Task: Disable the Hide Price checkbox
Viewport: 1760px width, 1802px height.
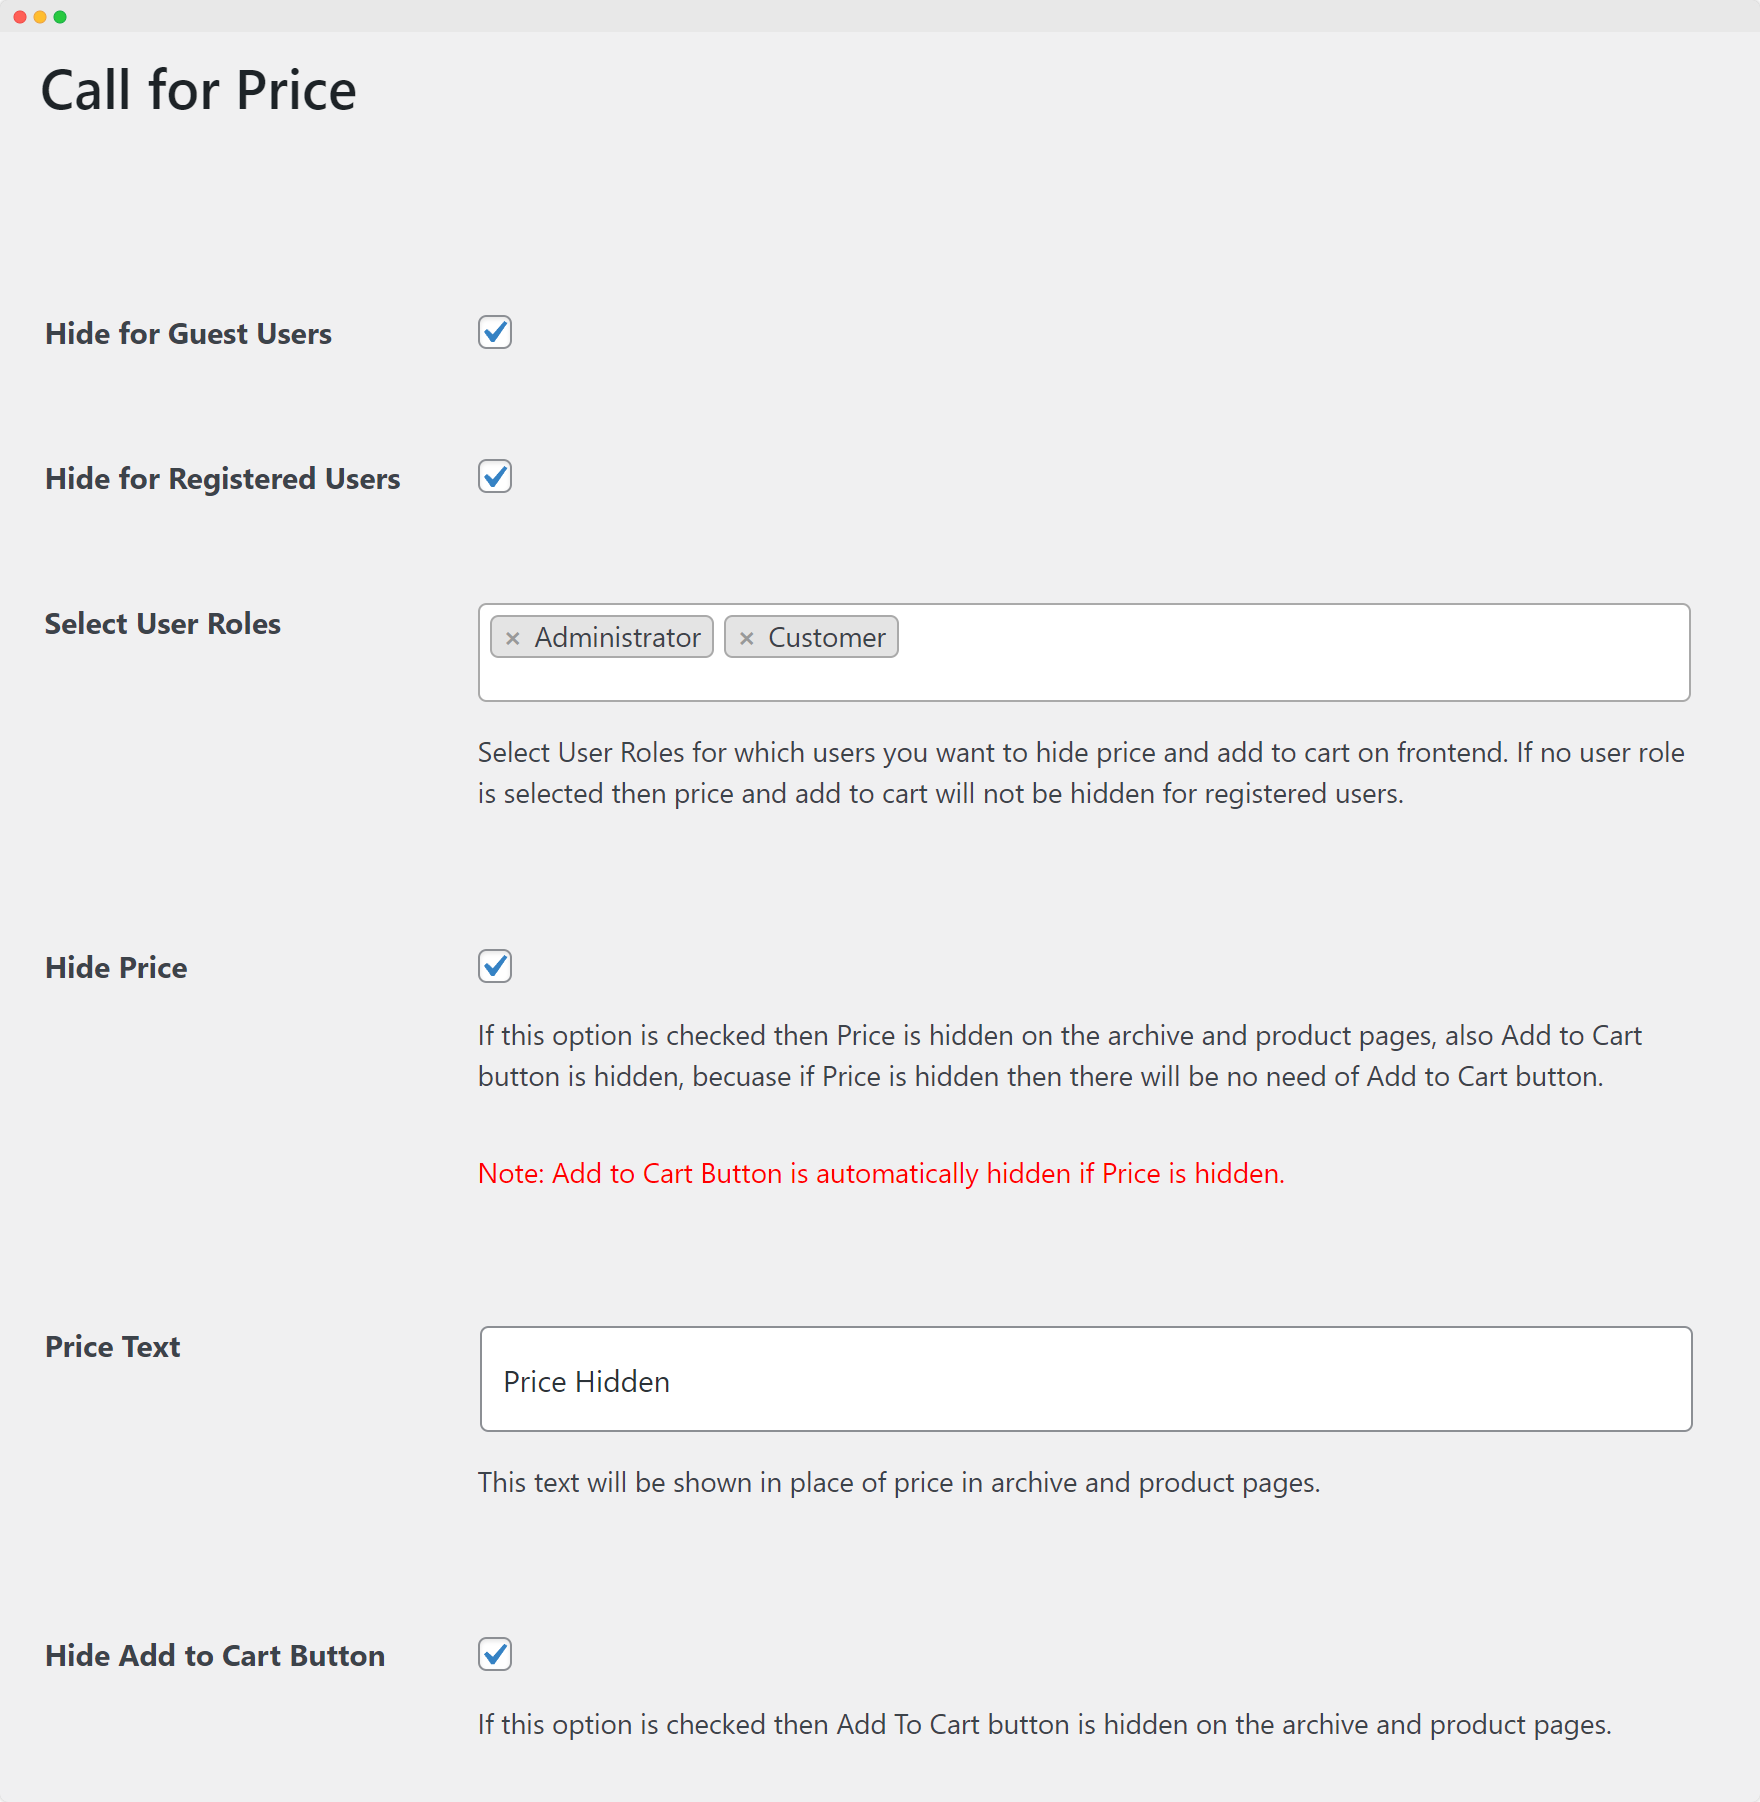Action: pos(495,966)
